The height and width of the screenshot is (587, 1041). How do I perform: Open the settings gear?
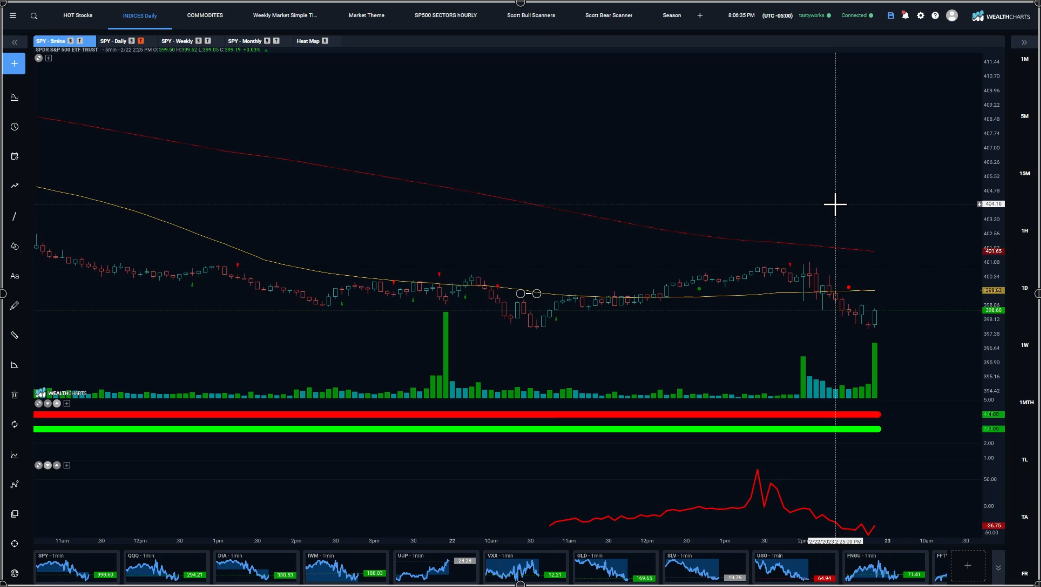point(920,15)
